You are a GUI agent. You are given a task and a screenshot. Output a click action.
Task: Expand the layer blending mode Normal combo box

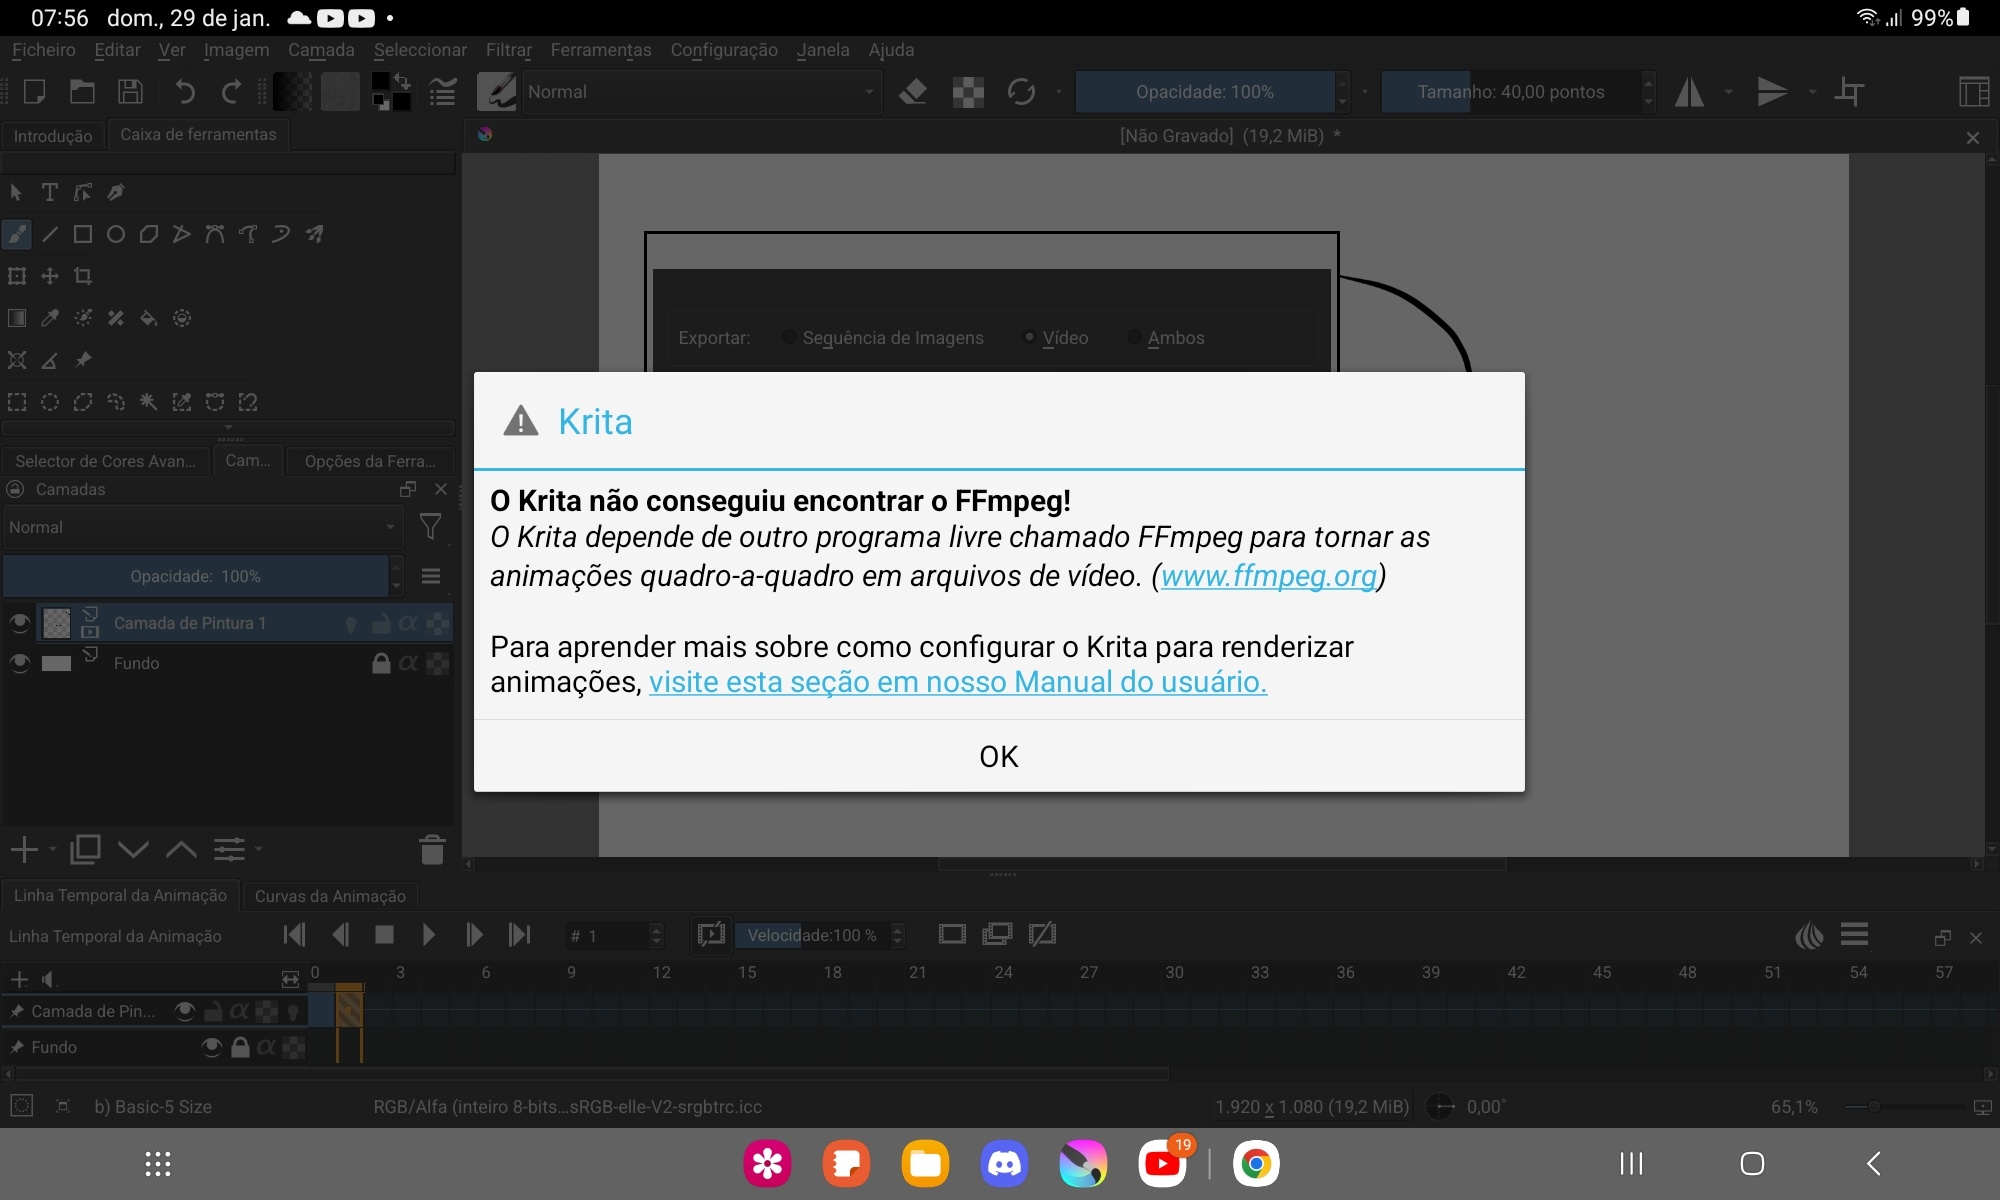click(200, 527)
